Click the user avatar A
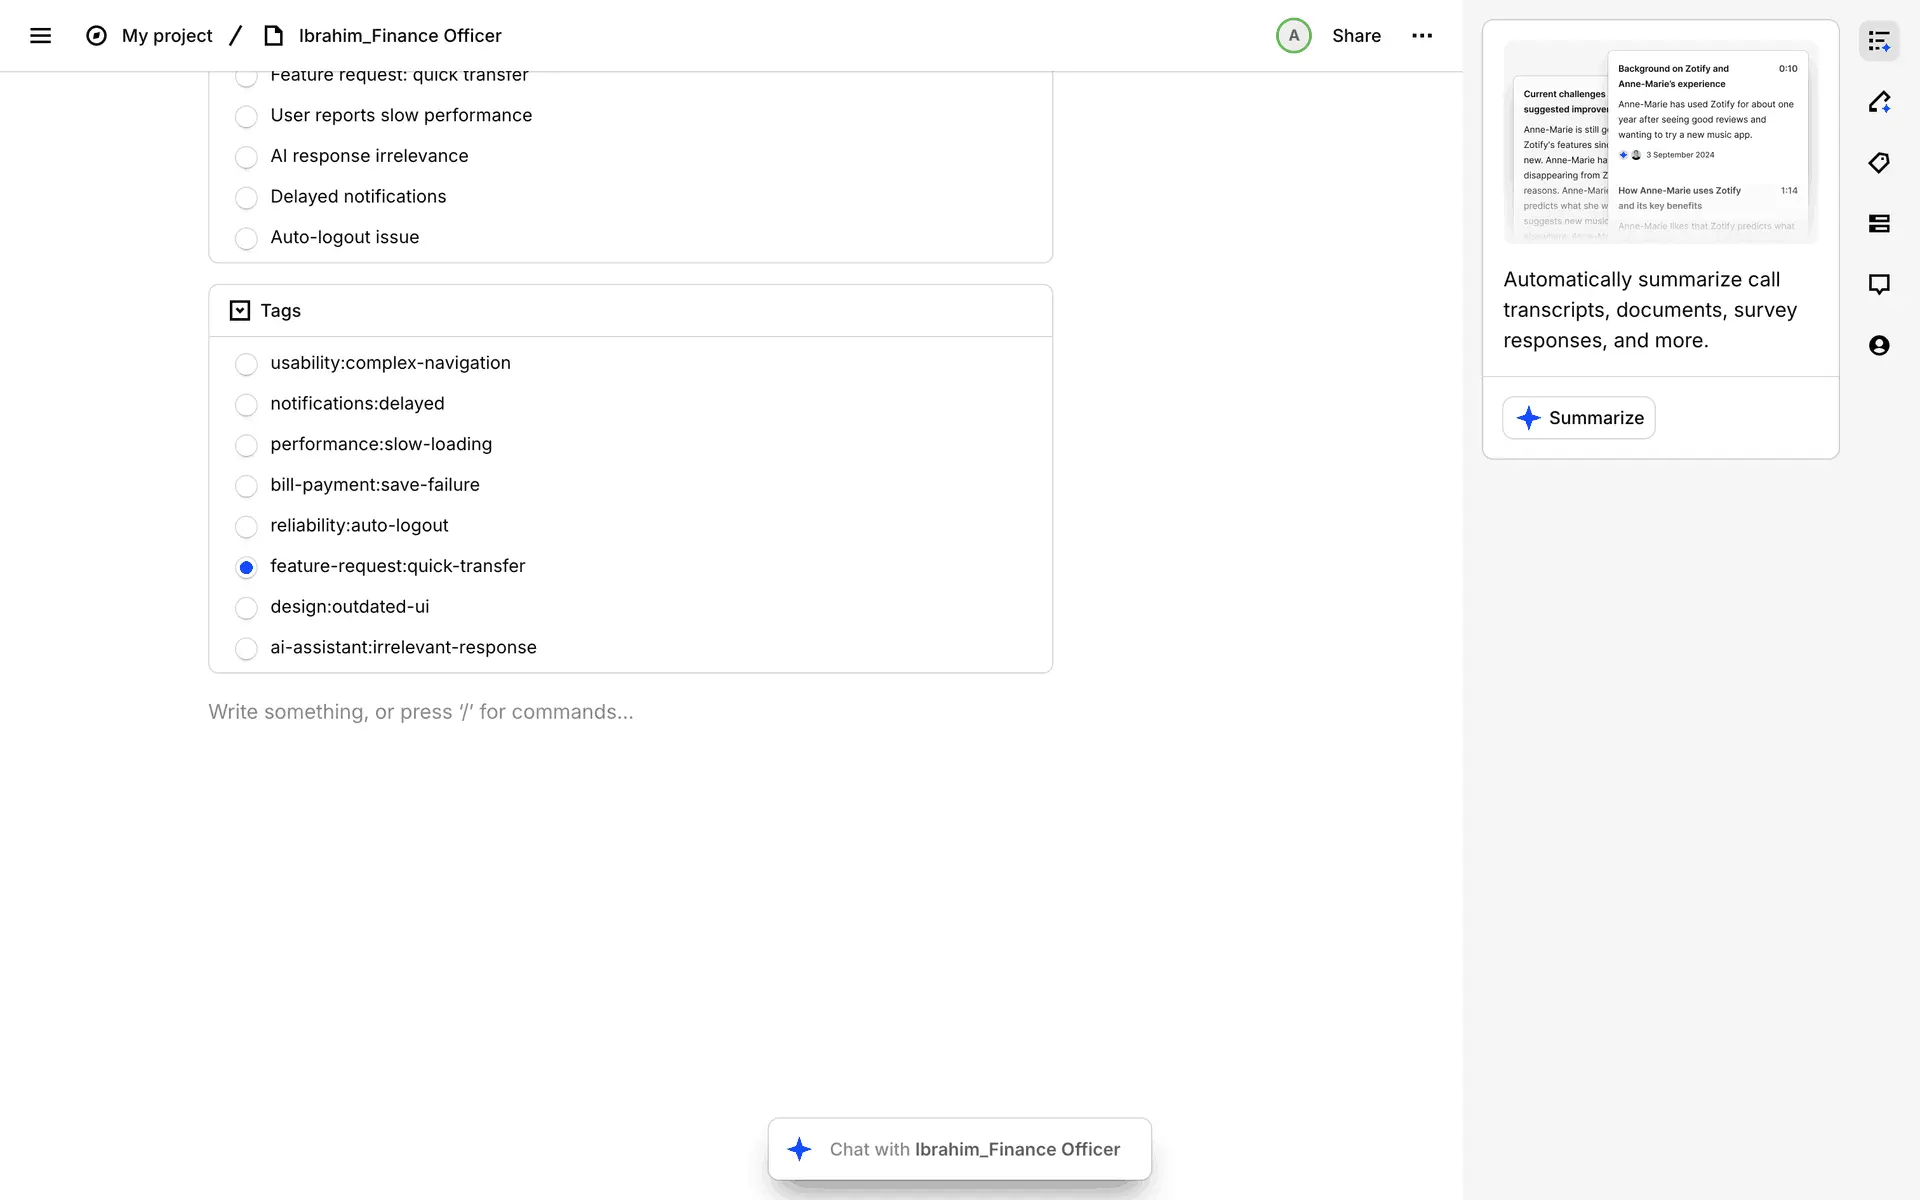Screen dimensions: 1920x1200 [x=1293, y=36]
